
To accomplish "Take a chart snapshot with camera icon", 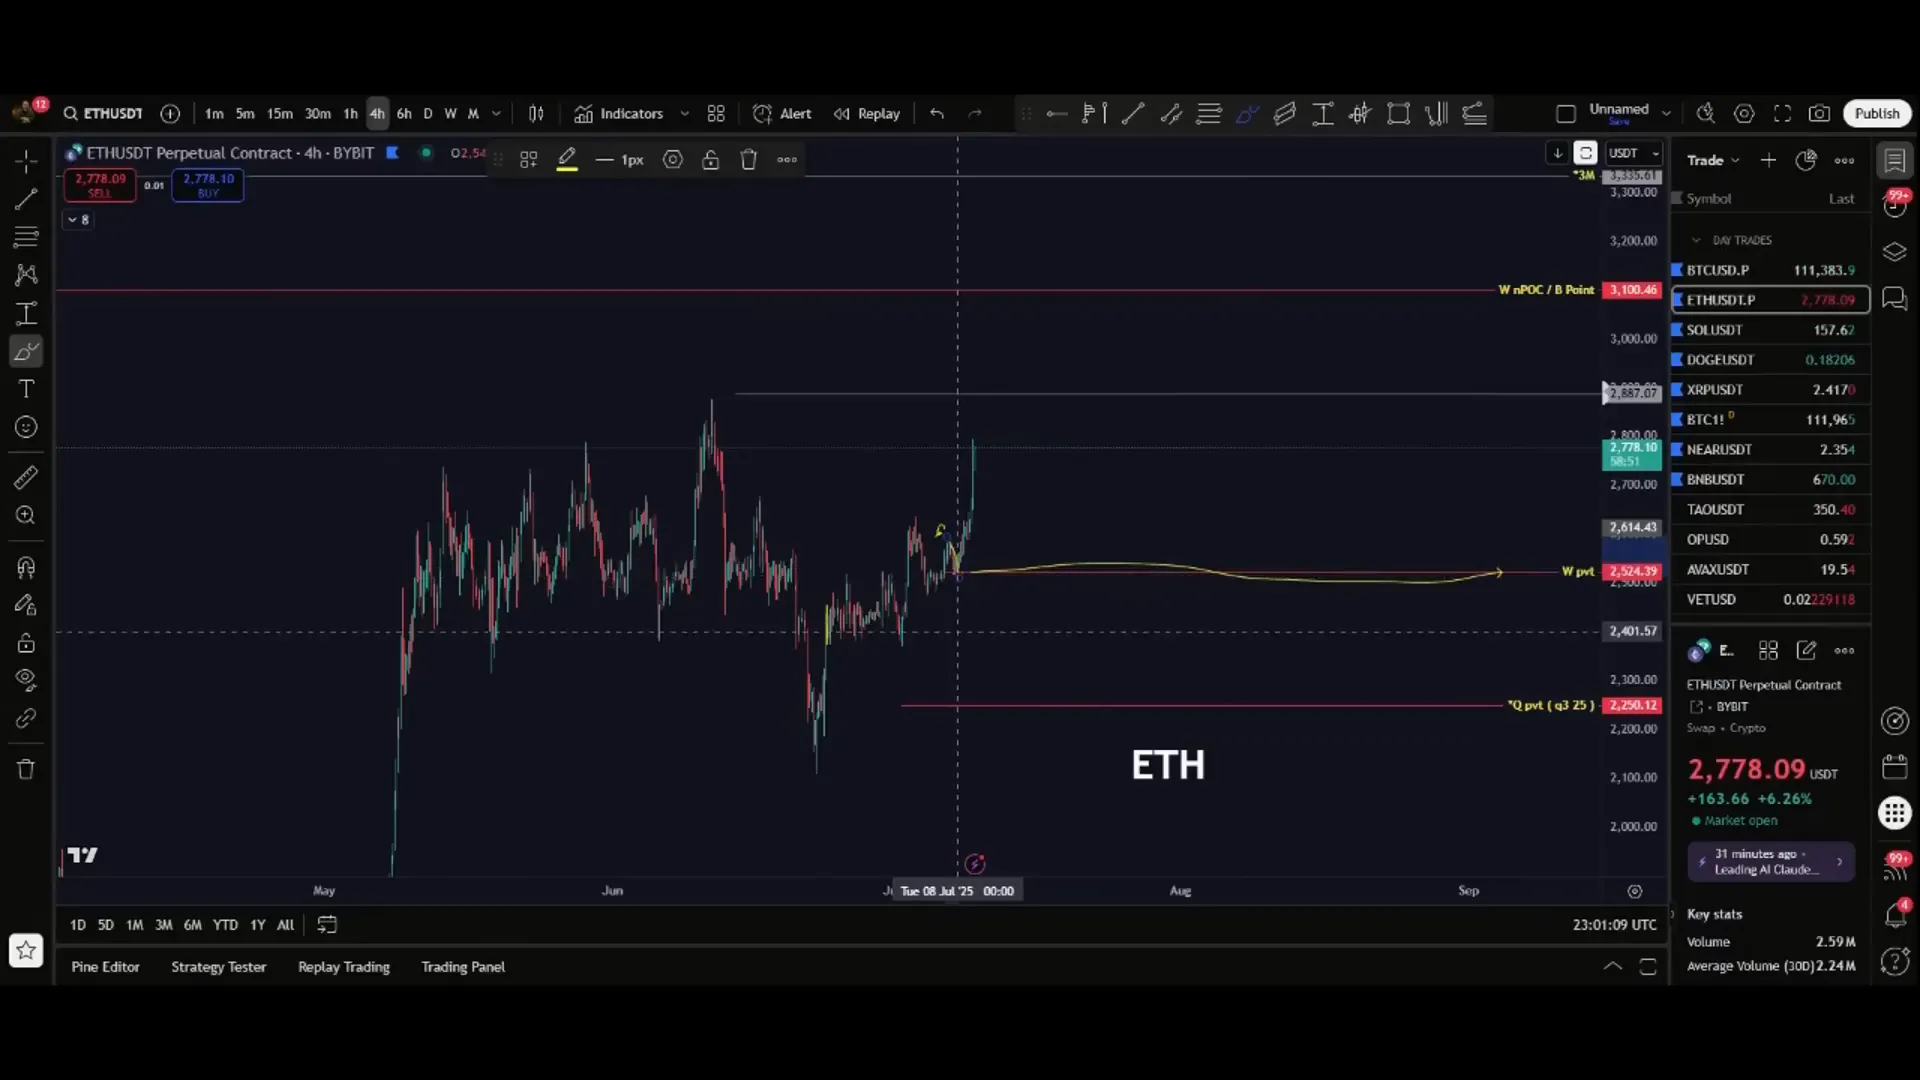I will click(x=1820, y=114).
